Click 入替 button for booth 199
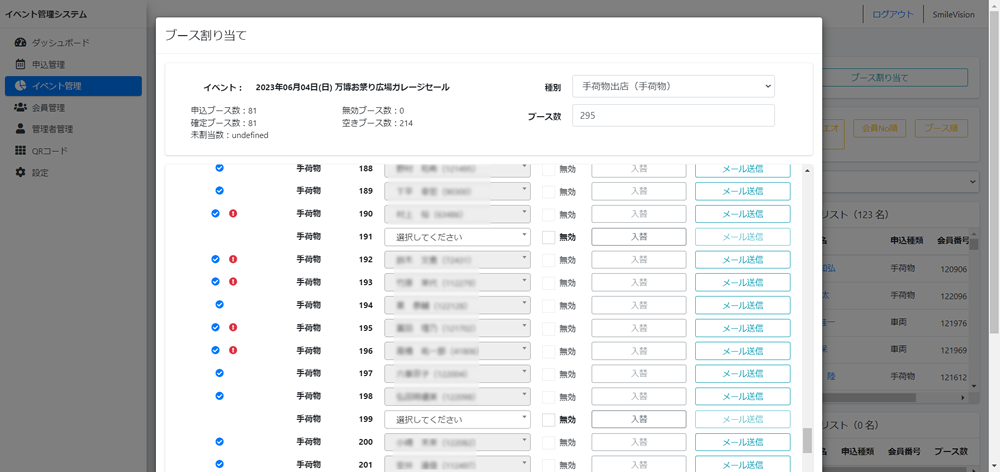The height and width of the screenshot is (472, 1000). point(639,419)
